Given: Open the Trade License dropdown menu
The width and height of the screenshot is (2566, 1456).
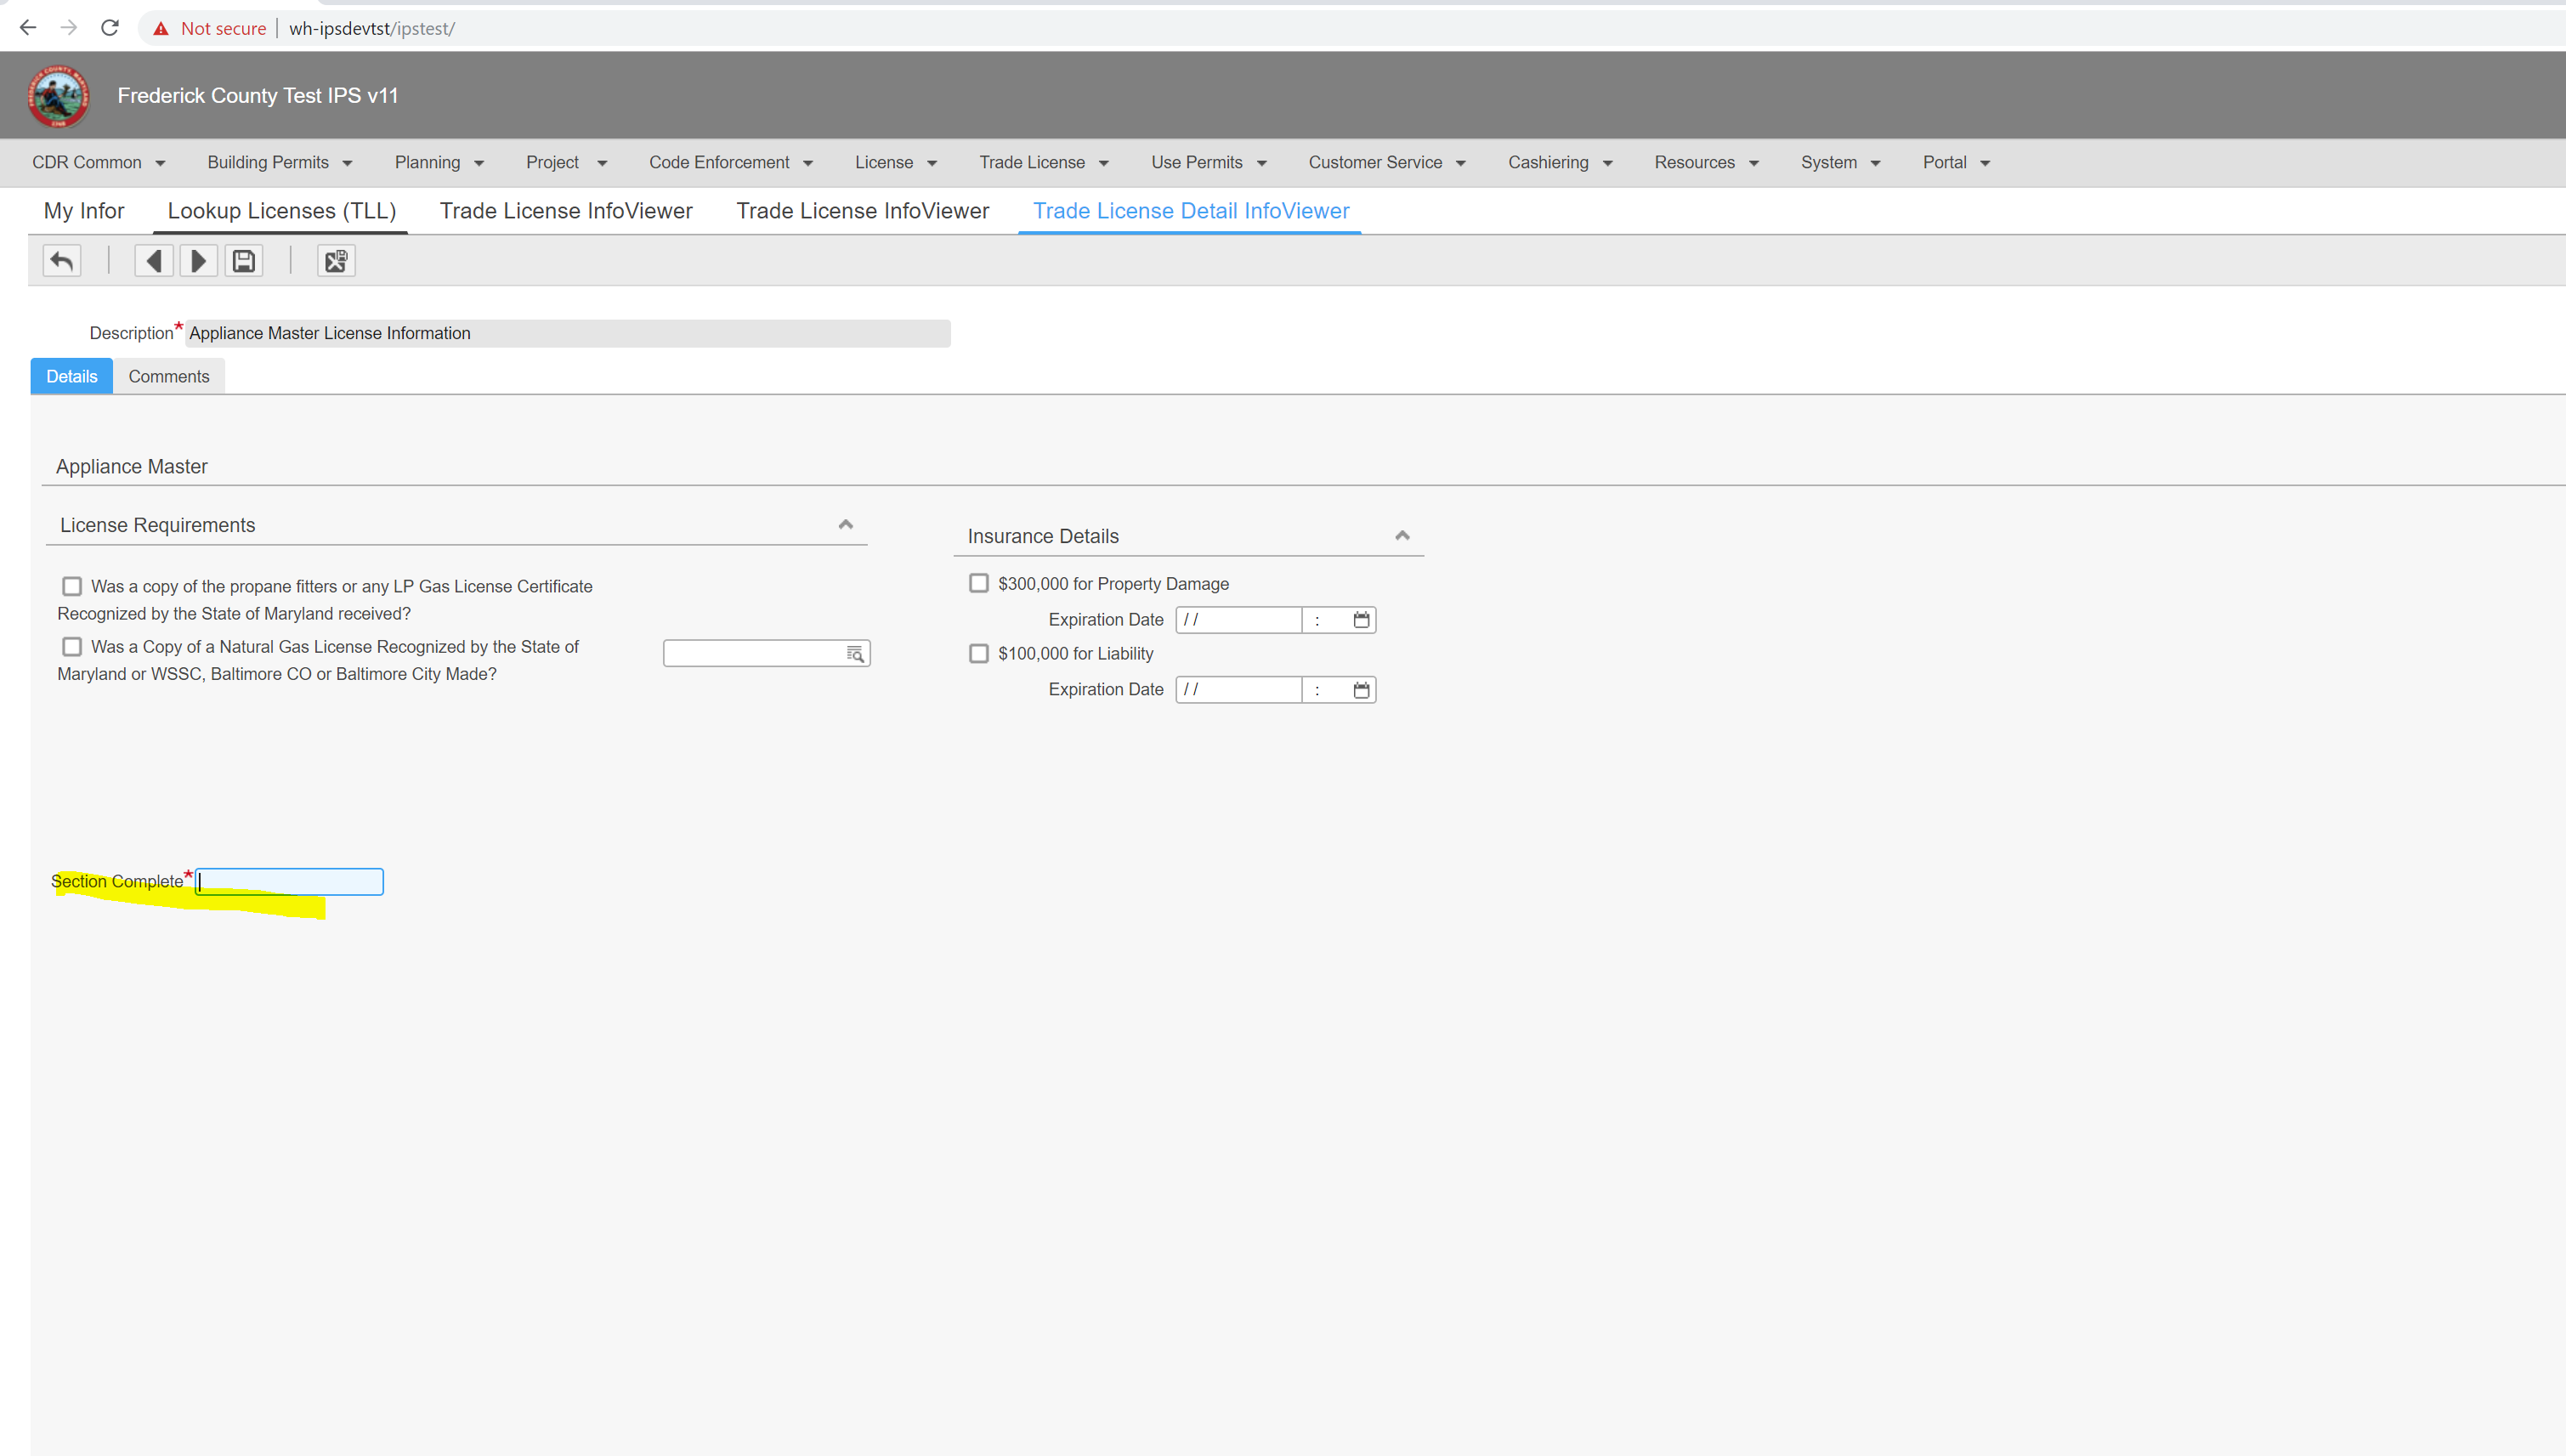Looking at the screenshot, I should 1043,162.
